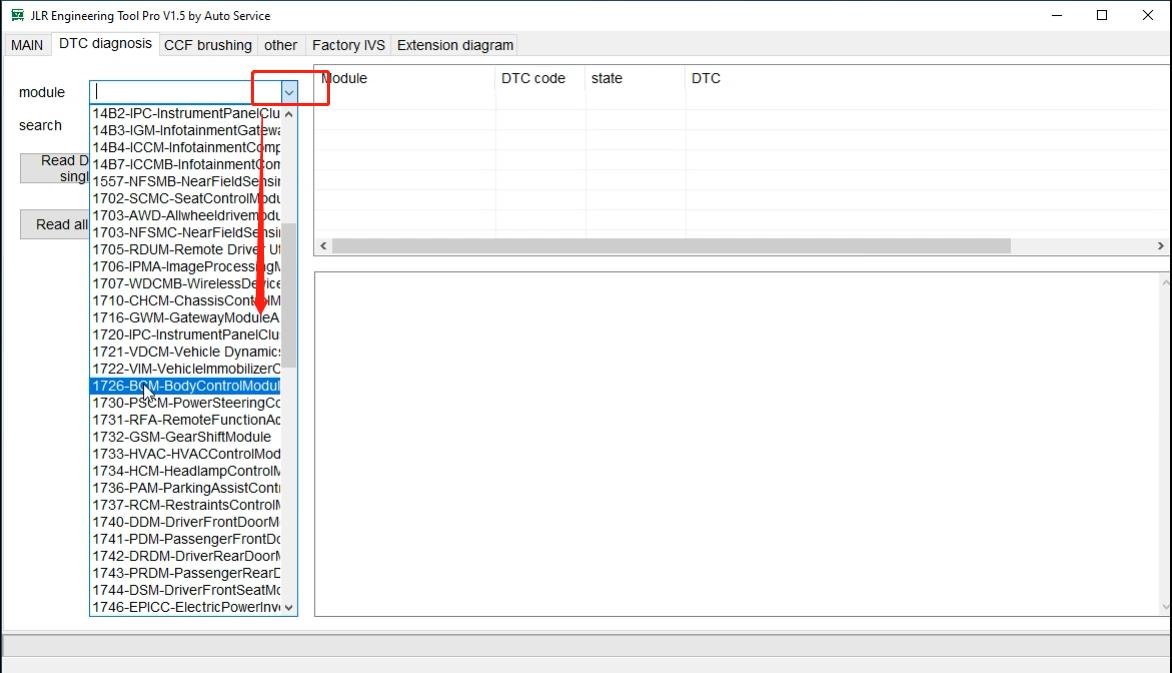This screenshot has height=673, width=1172.
Task: Select 1741-PDM-PassengerFrontDoor entry
Action: click(185, 539)
